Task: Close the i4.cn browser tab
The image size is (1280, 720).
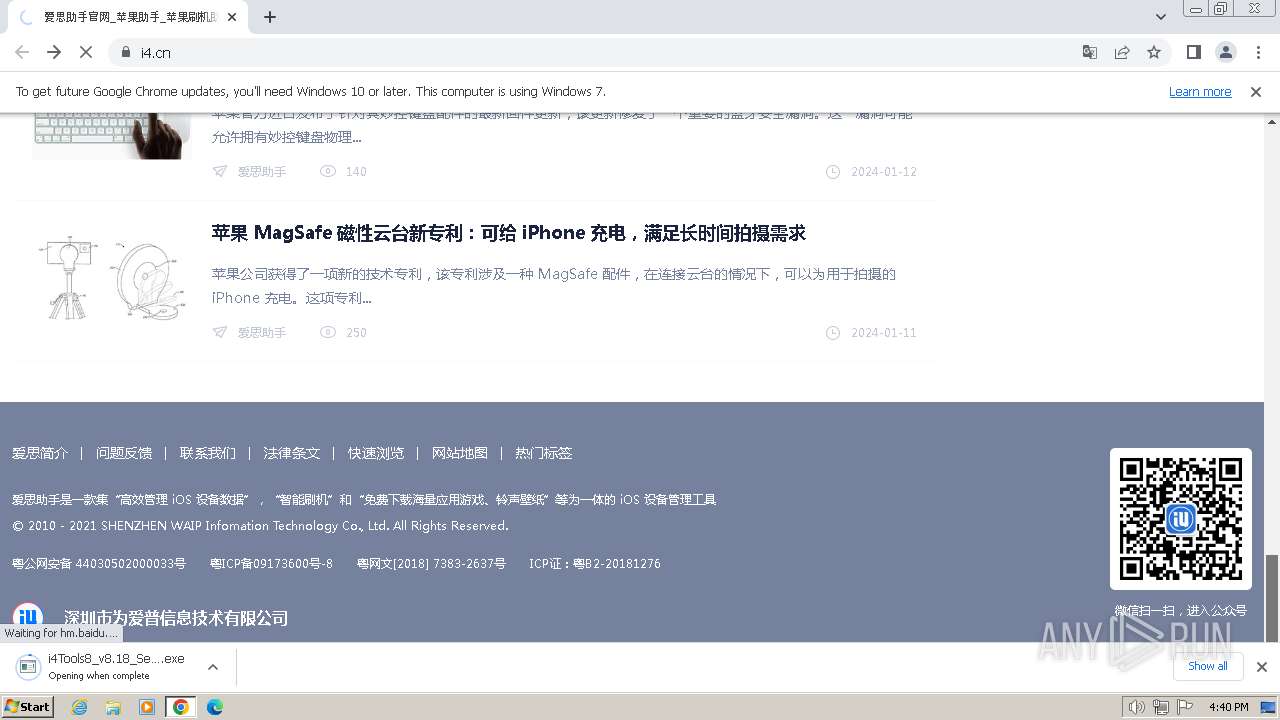Action: 232,17
